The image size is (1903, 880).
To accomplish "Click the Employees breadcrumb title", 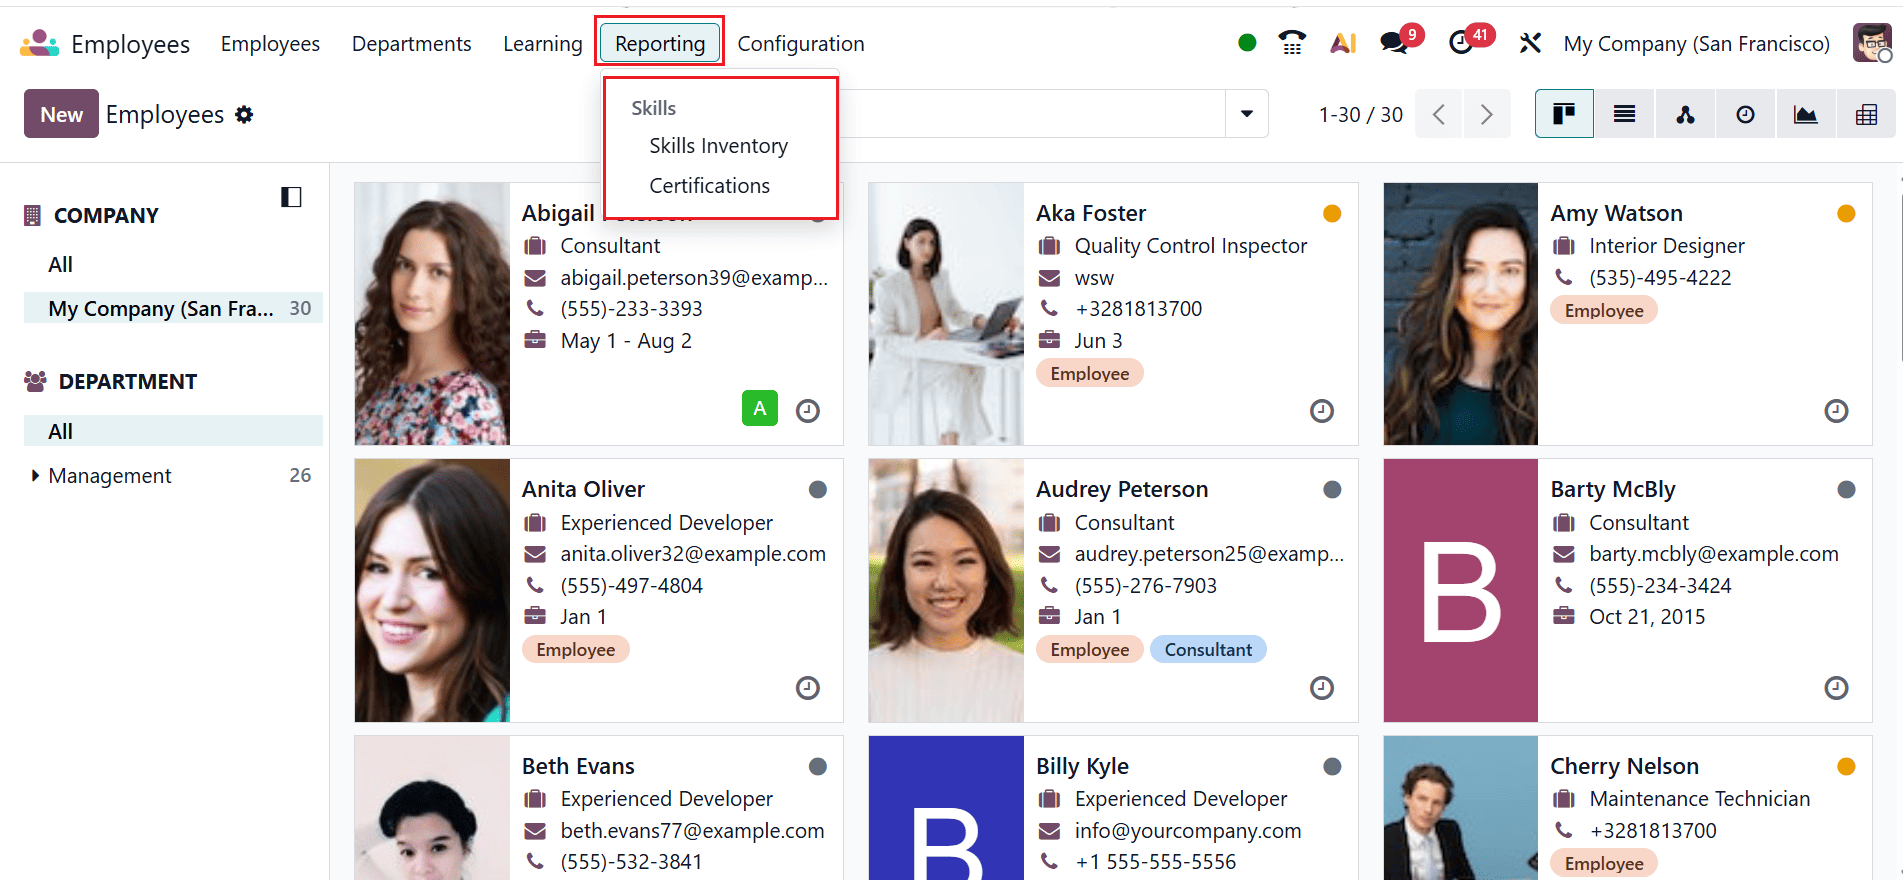I will [x=165, y=115].
